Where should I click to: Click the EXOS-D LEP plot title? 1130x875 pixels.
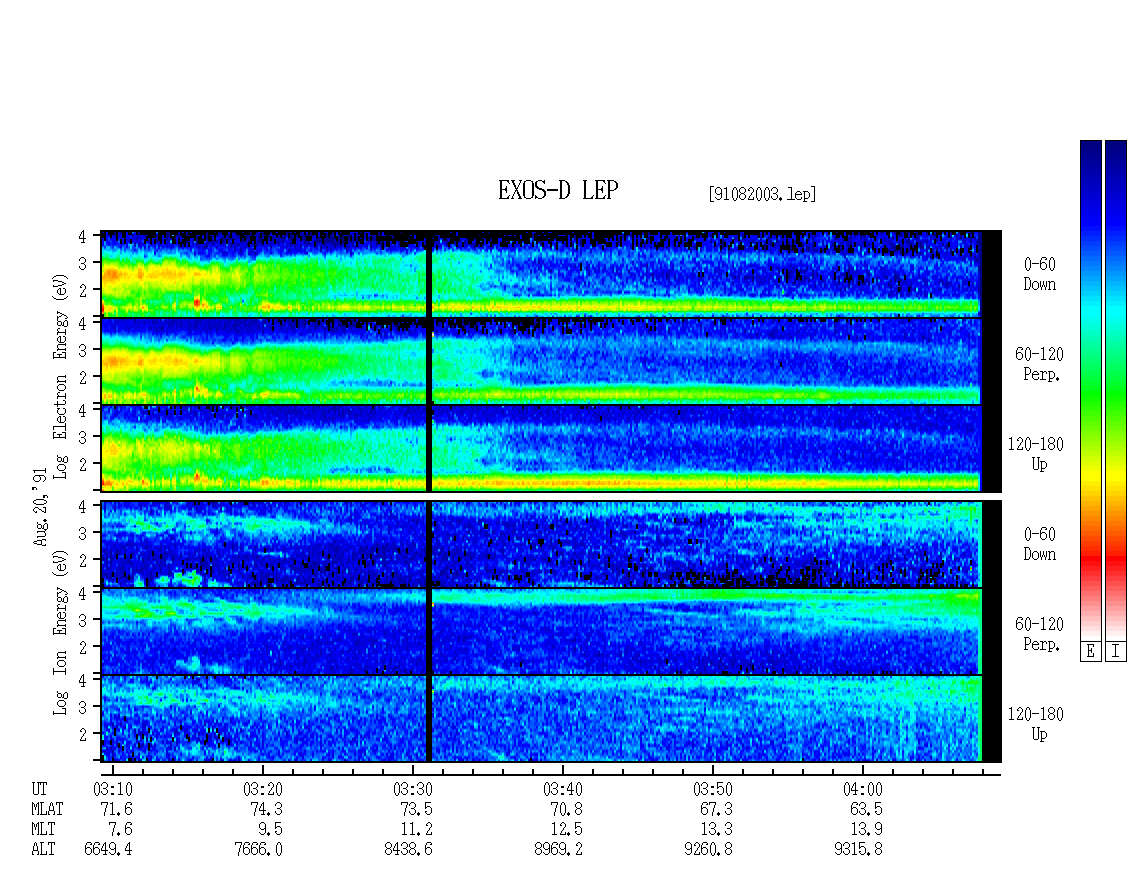[x=558, y=190]
